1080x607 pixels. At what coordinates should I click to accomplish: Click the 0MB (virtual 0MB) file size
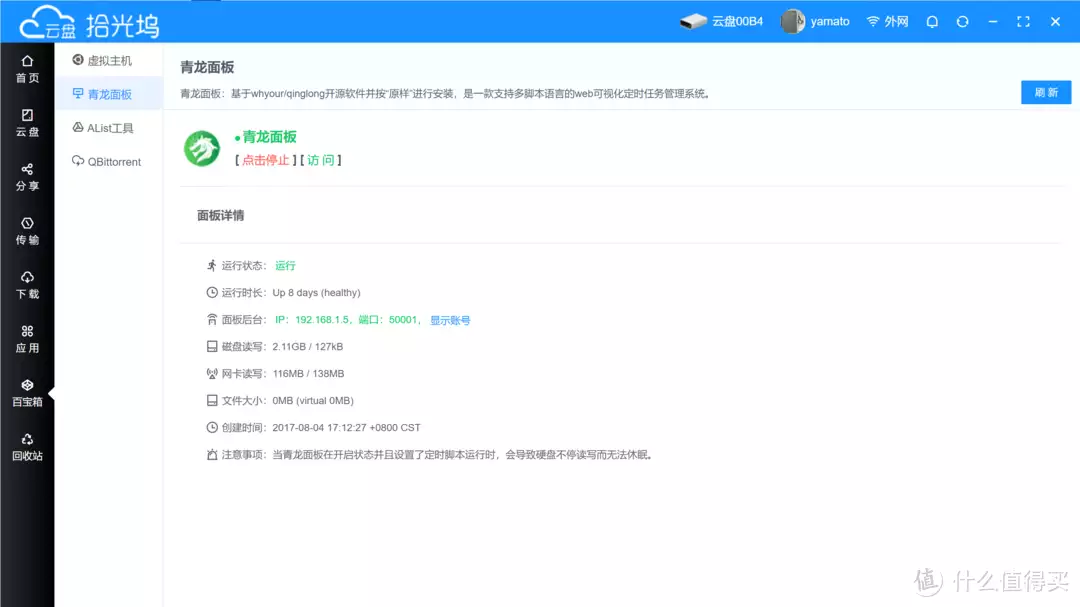coord(313,400)
